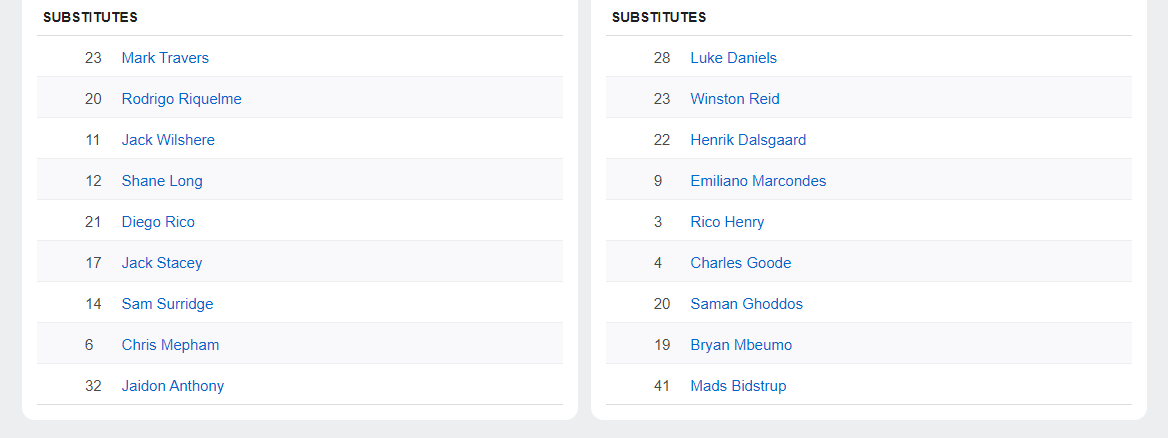
Task: Open Luke Daniels player page
Action: 733,58
